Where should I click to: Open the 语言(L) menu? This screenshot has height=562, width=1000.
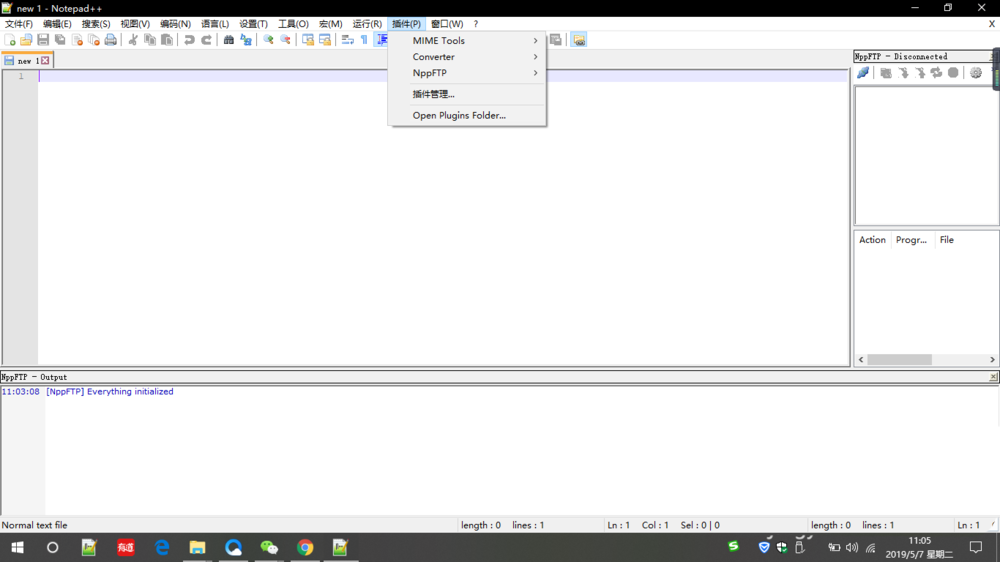214,24
